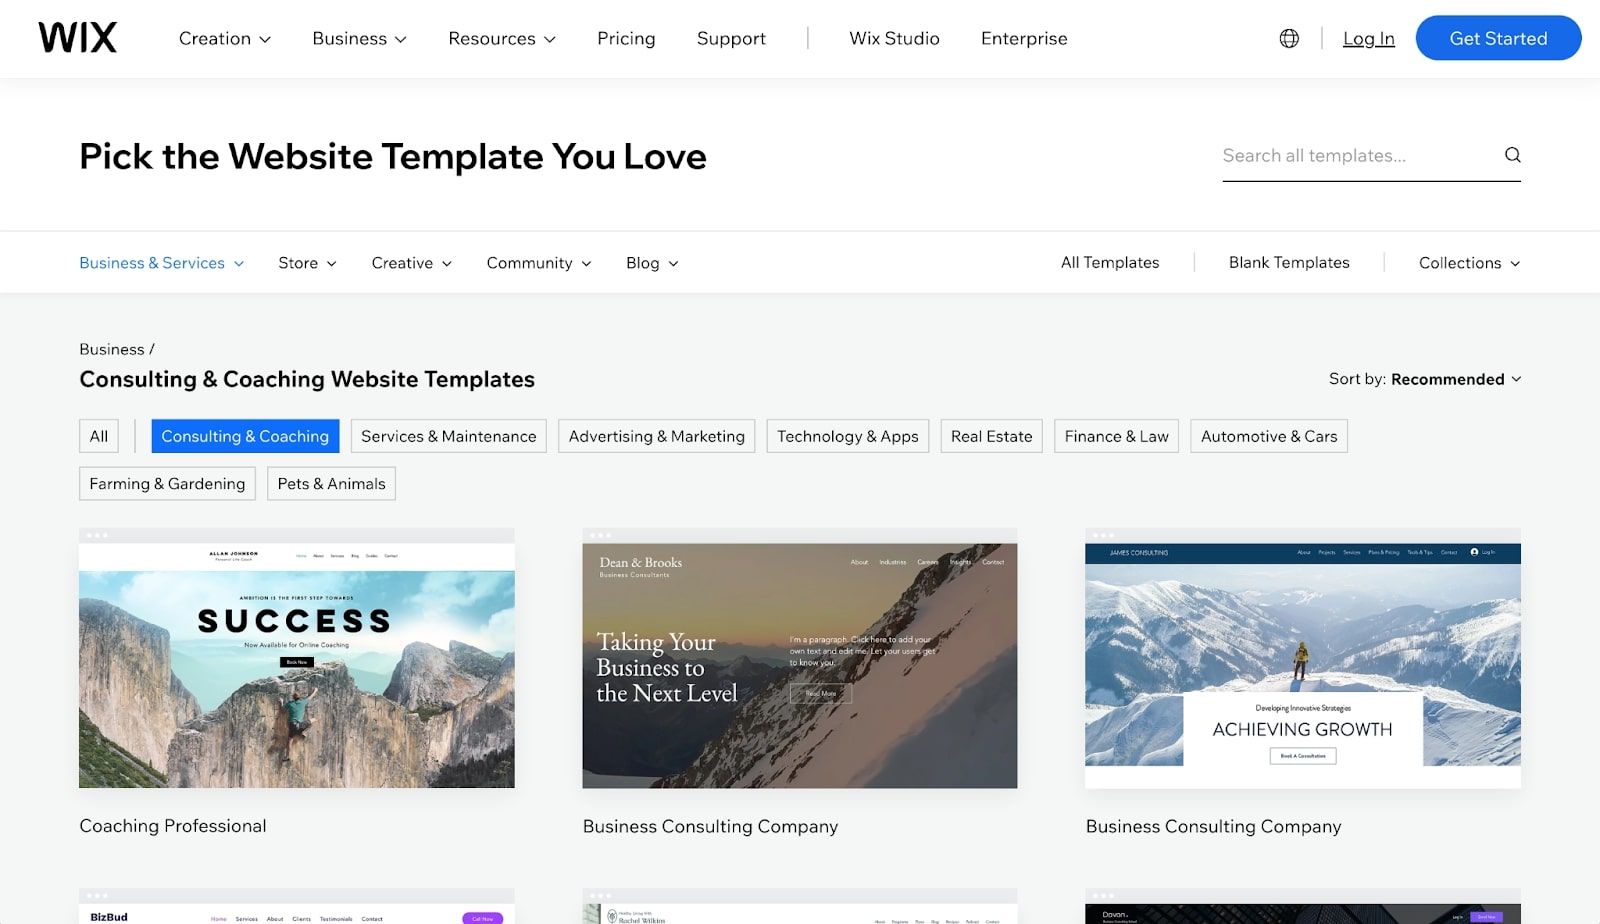Change Sort by Recommended option

pyautogui.click(x=1424, y=379)
